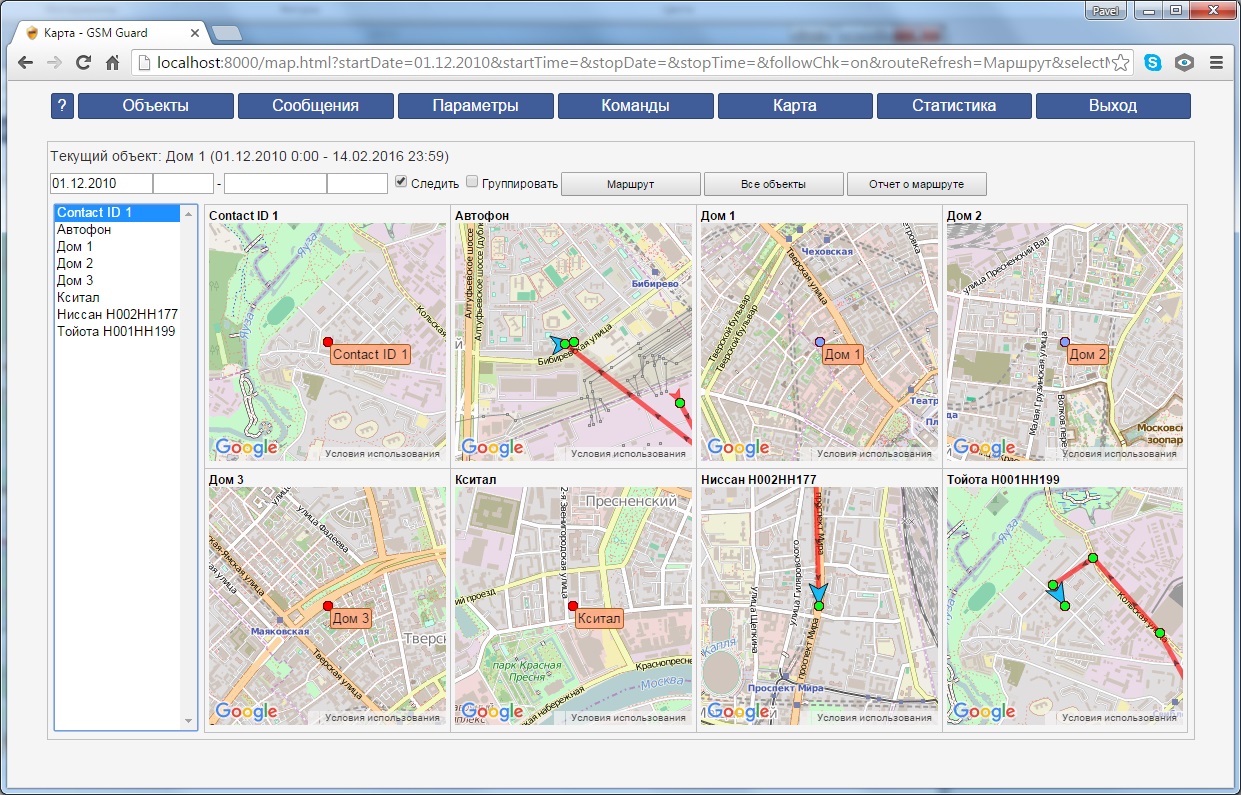
Task: Select Дом 3 in object list
Action: tap(118, 281)
